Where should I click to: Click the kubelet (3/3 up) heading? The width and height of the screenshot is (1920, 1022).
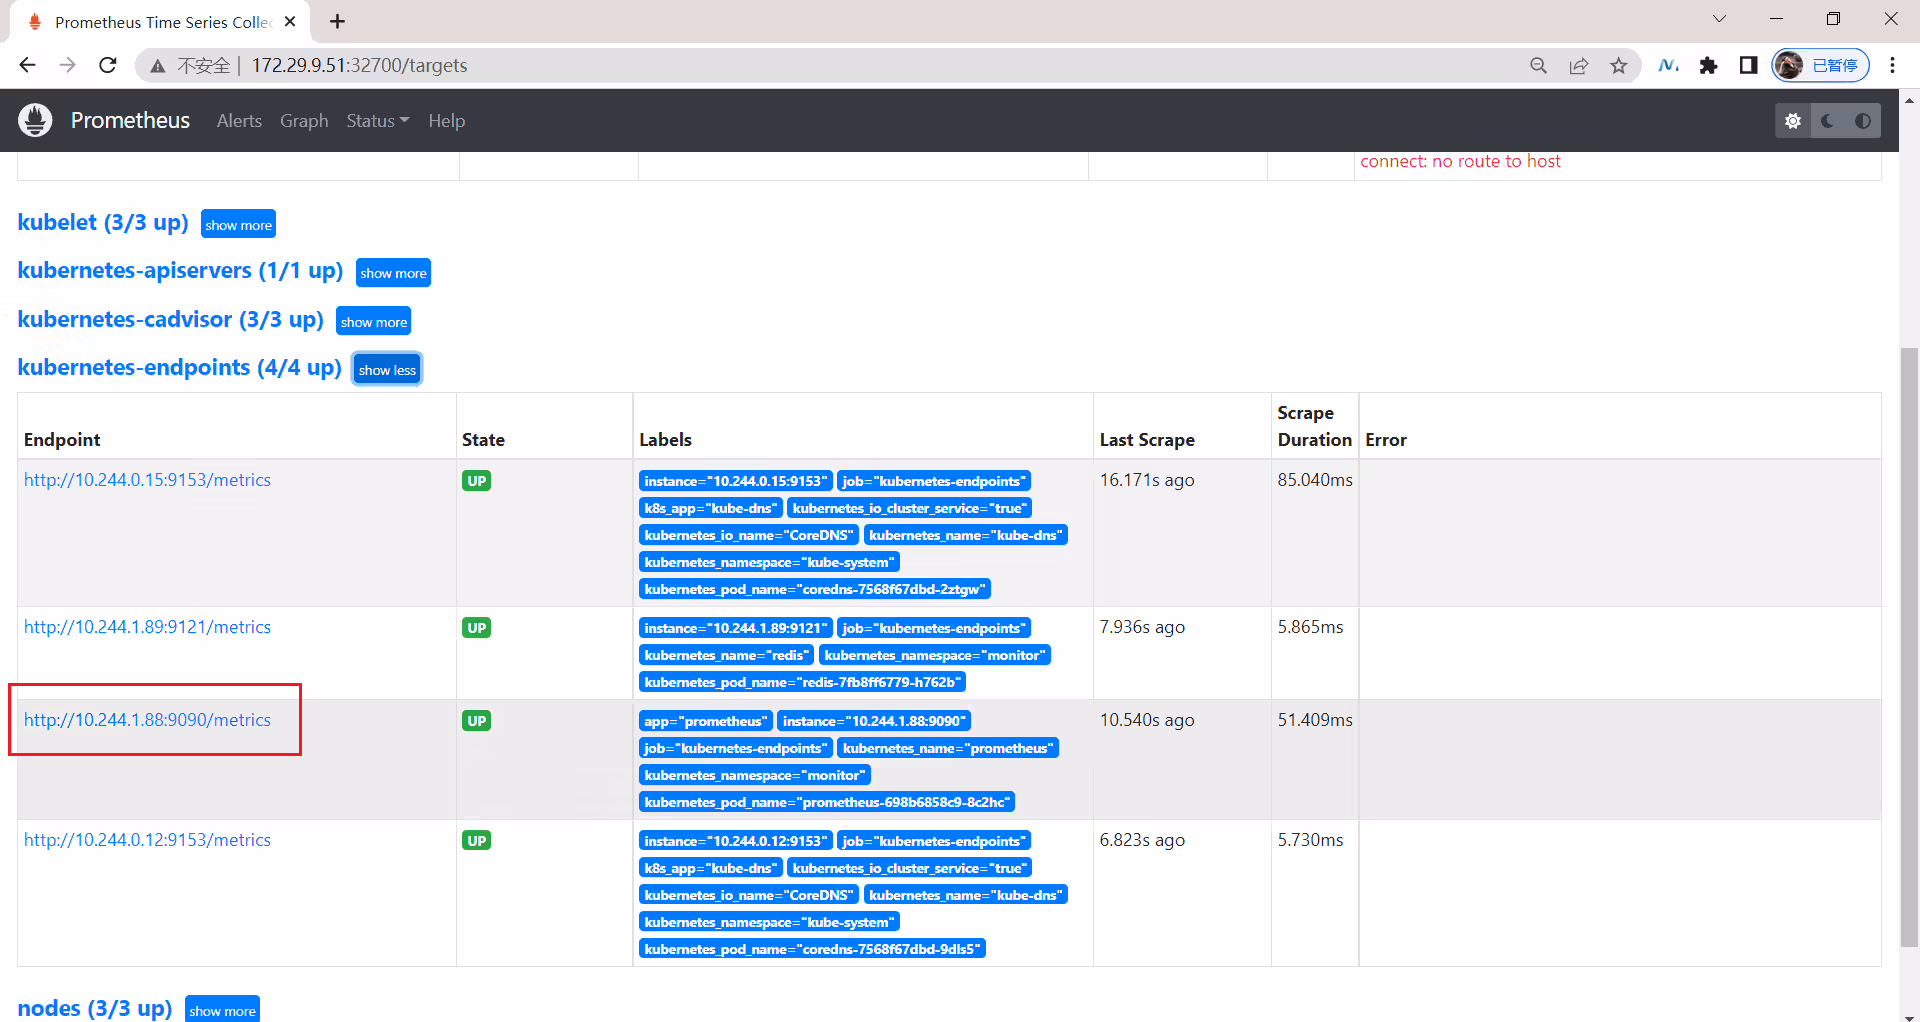103,223
